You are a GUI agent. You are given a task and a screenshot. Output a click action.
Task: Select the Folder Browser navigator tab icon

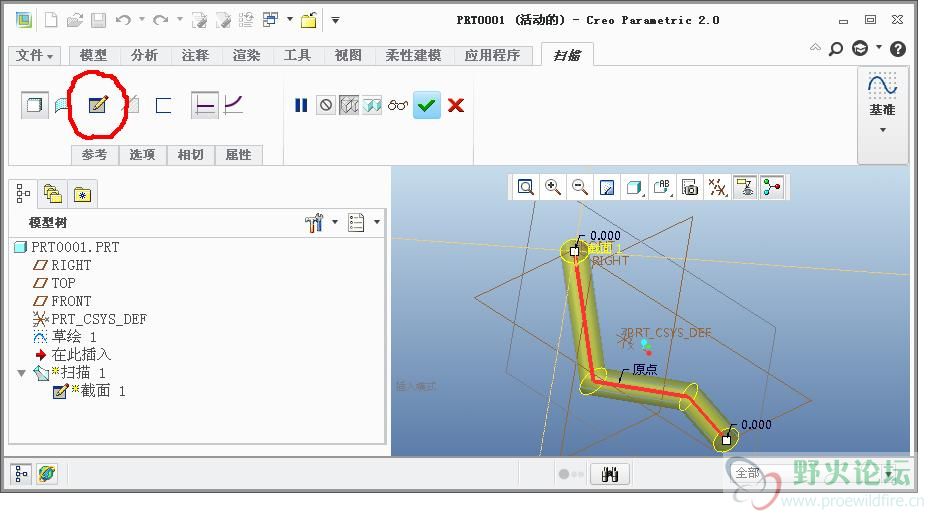pyautogui.click(x=53, y=194)
